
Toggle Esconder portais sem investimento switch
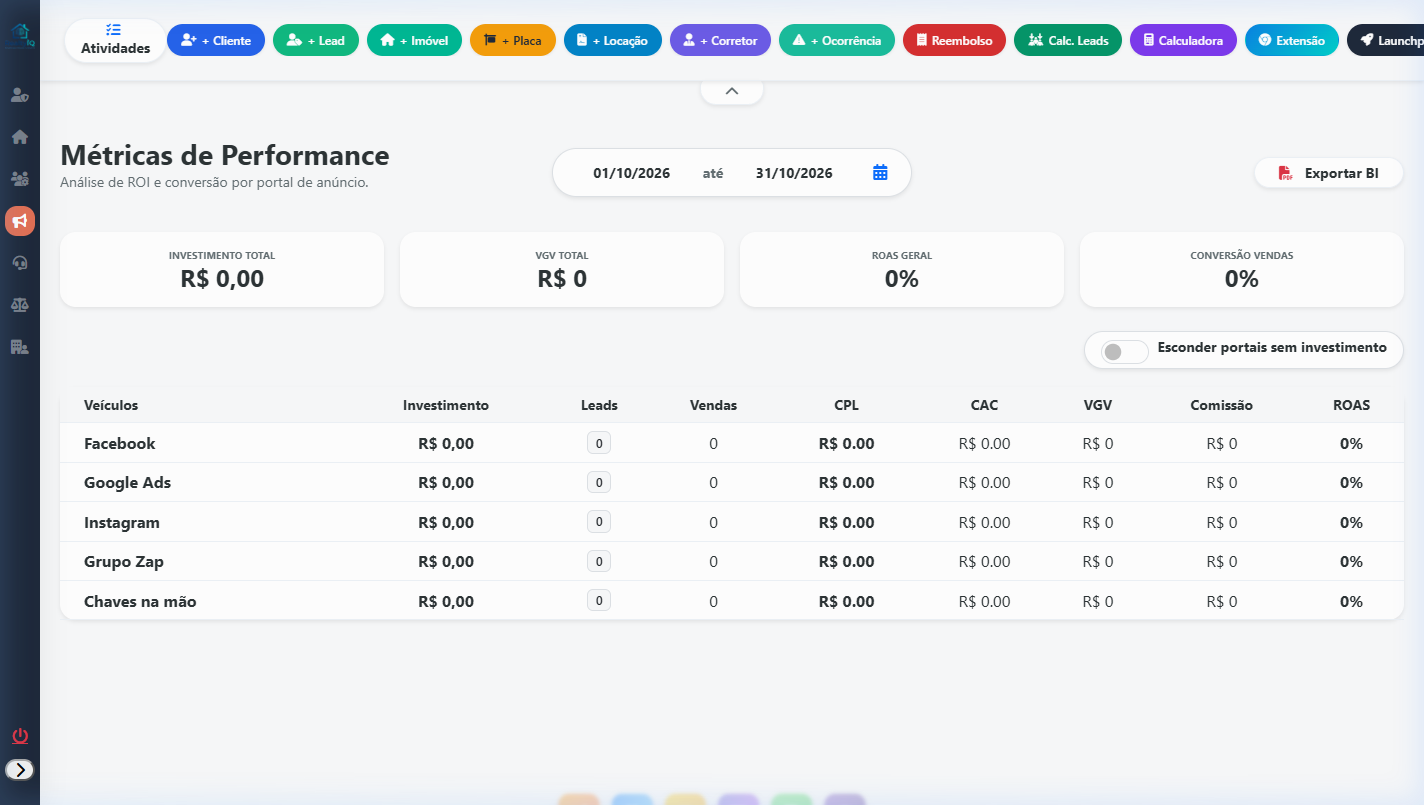[x=1124, y=352]
